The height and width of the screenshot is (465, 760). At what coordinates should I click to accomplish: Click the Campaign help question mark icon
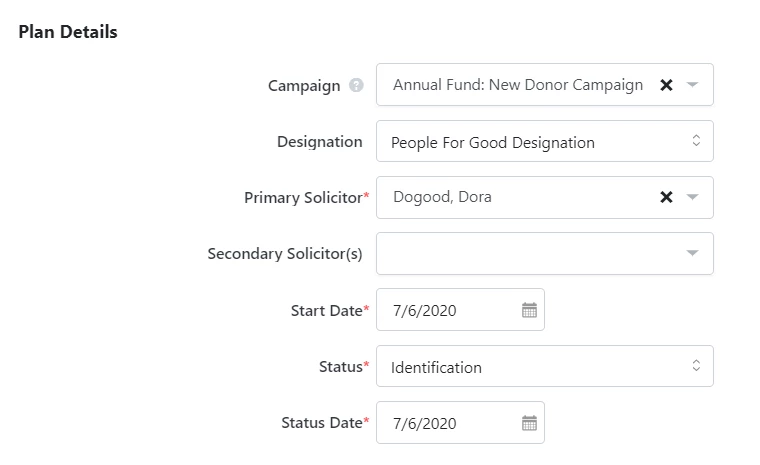click(356, 85)
